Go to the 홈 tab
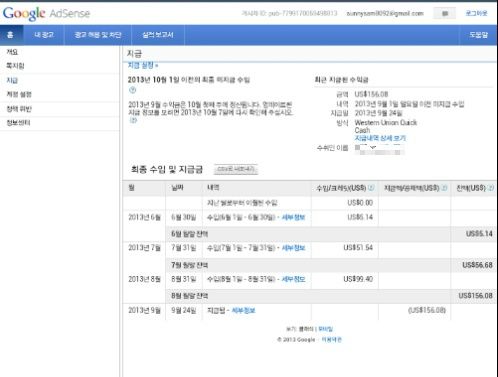The image size is (498, 377). click(x=11, y=35)
